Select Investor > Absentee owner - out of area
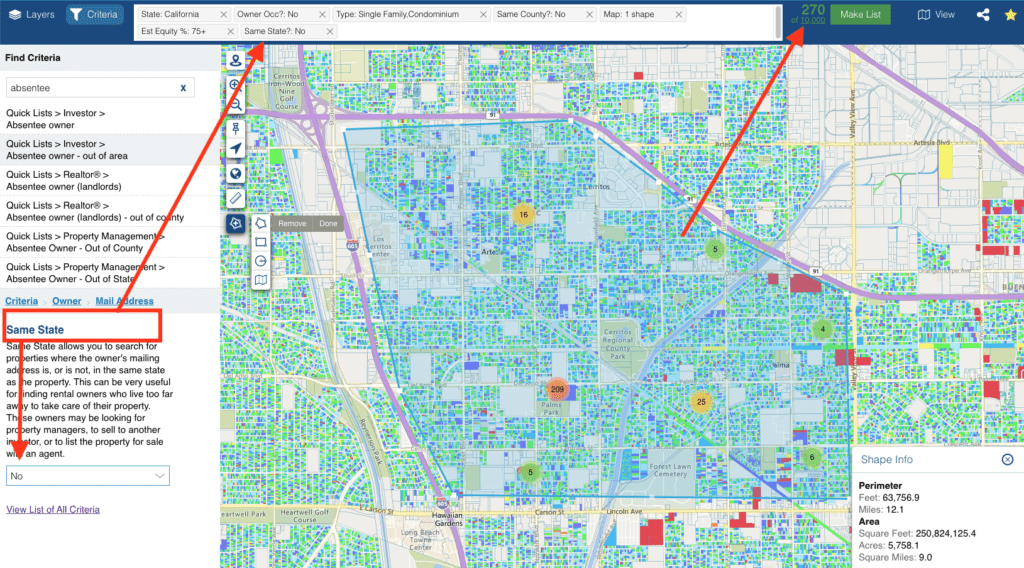Viewport: 1024px width, 568px height. [x=110, y=150]
